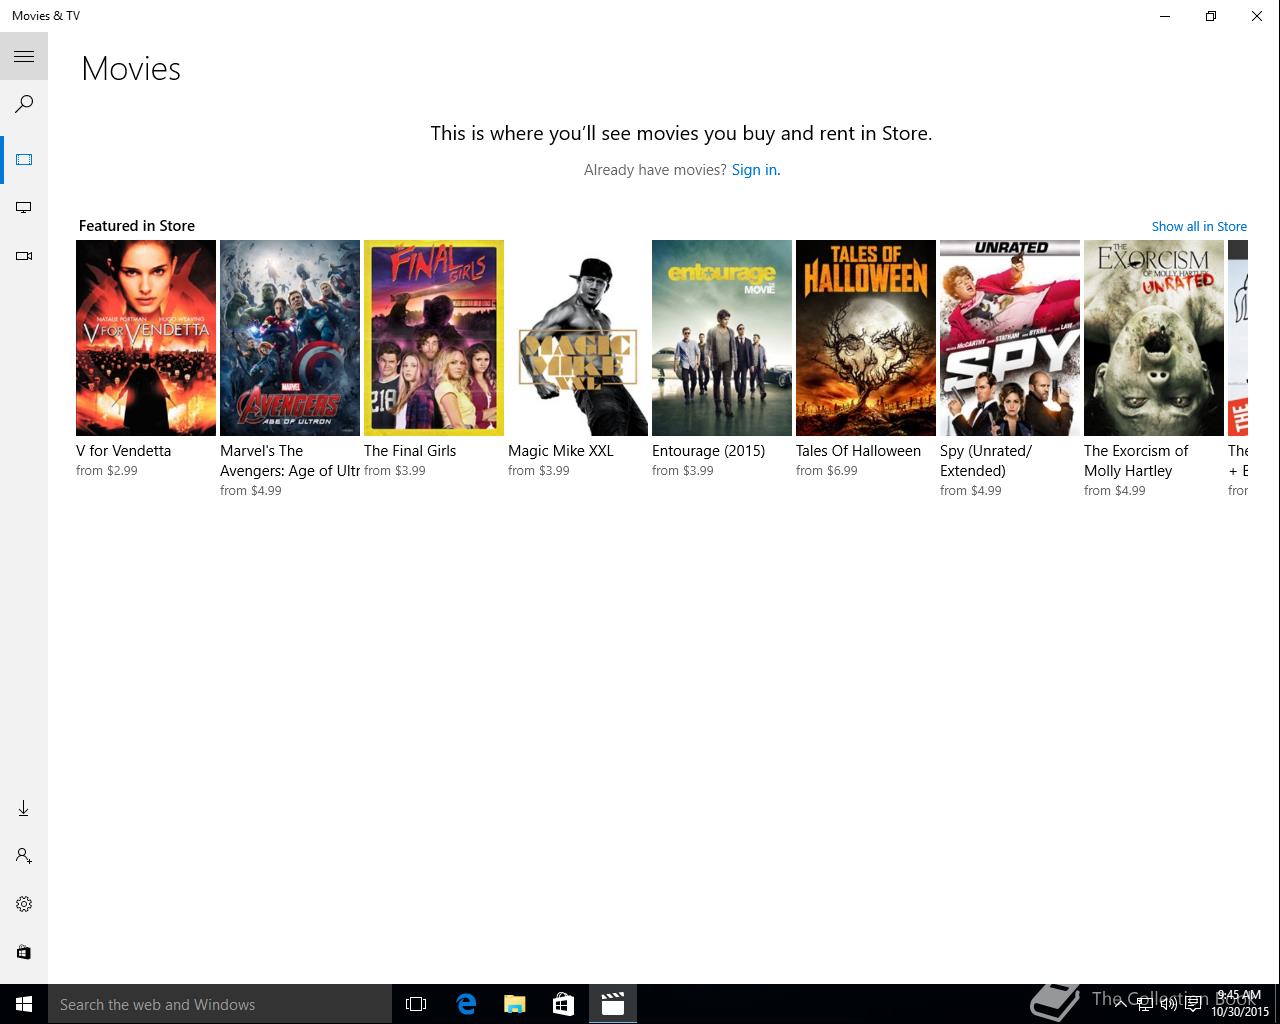
Task: Open the hamburger navigation menu
Action: (x=24, y=56)
